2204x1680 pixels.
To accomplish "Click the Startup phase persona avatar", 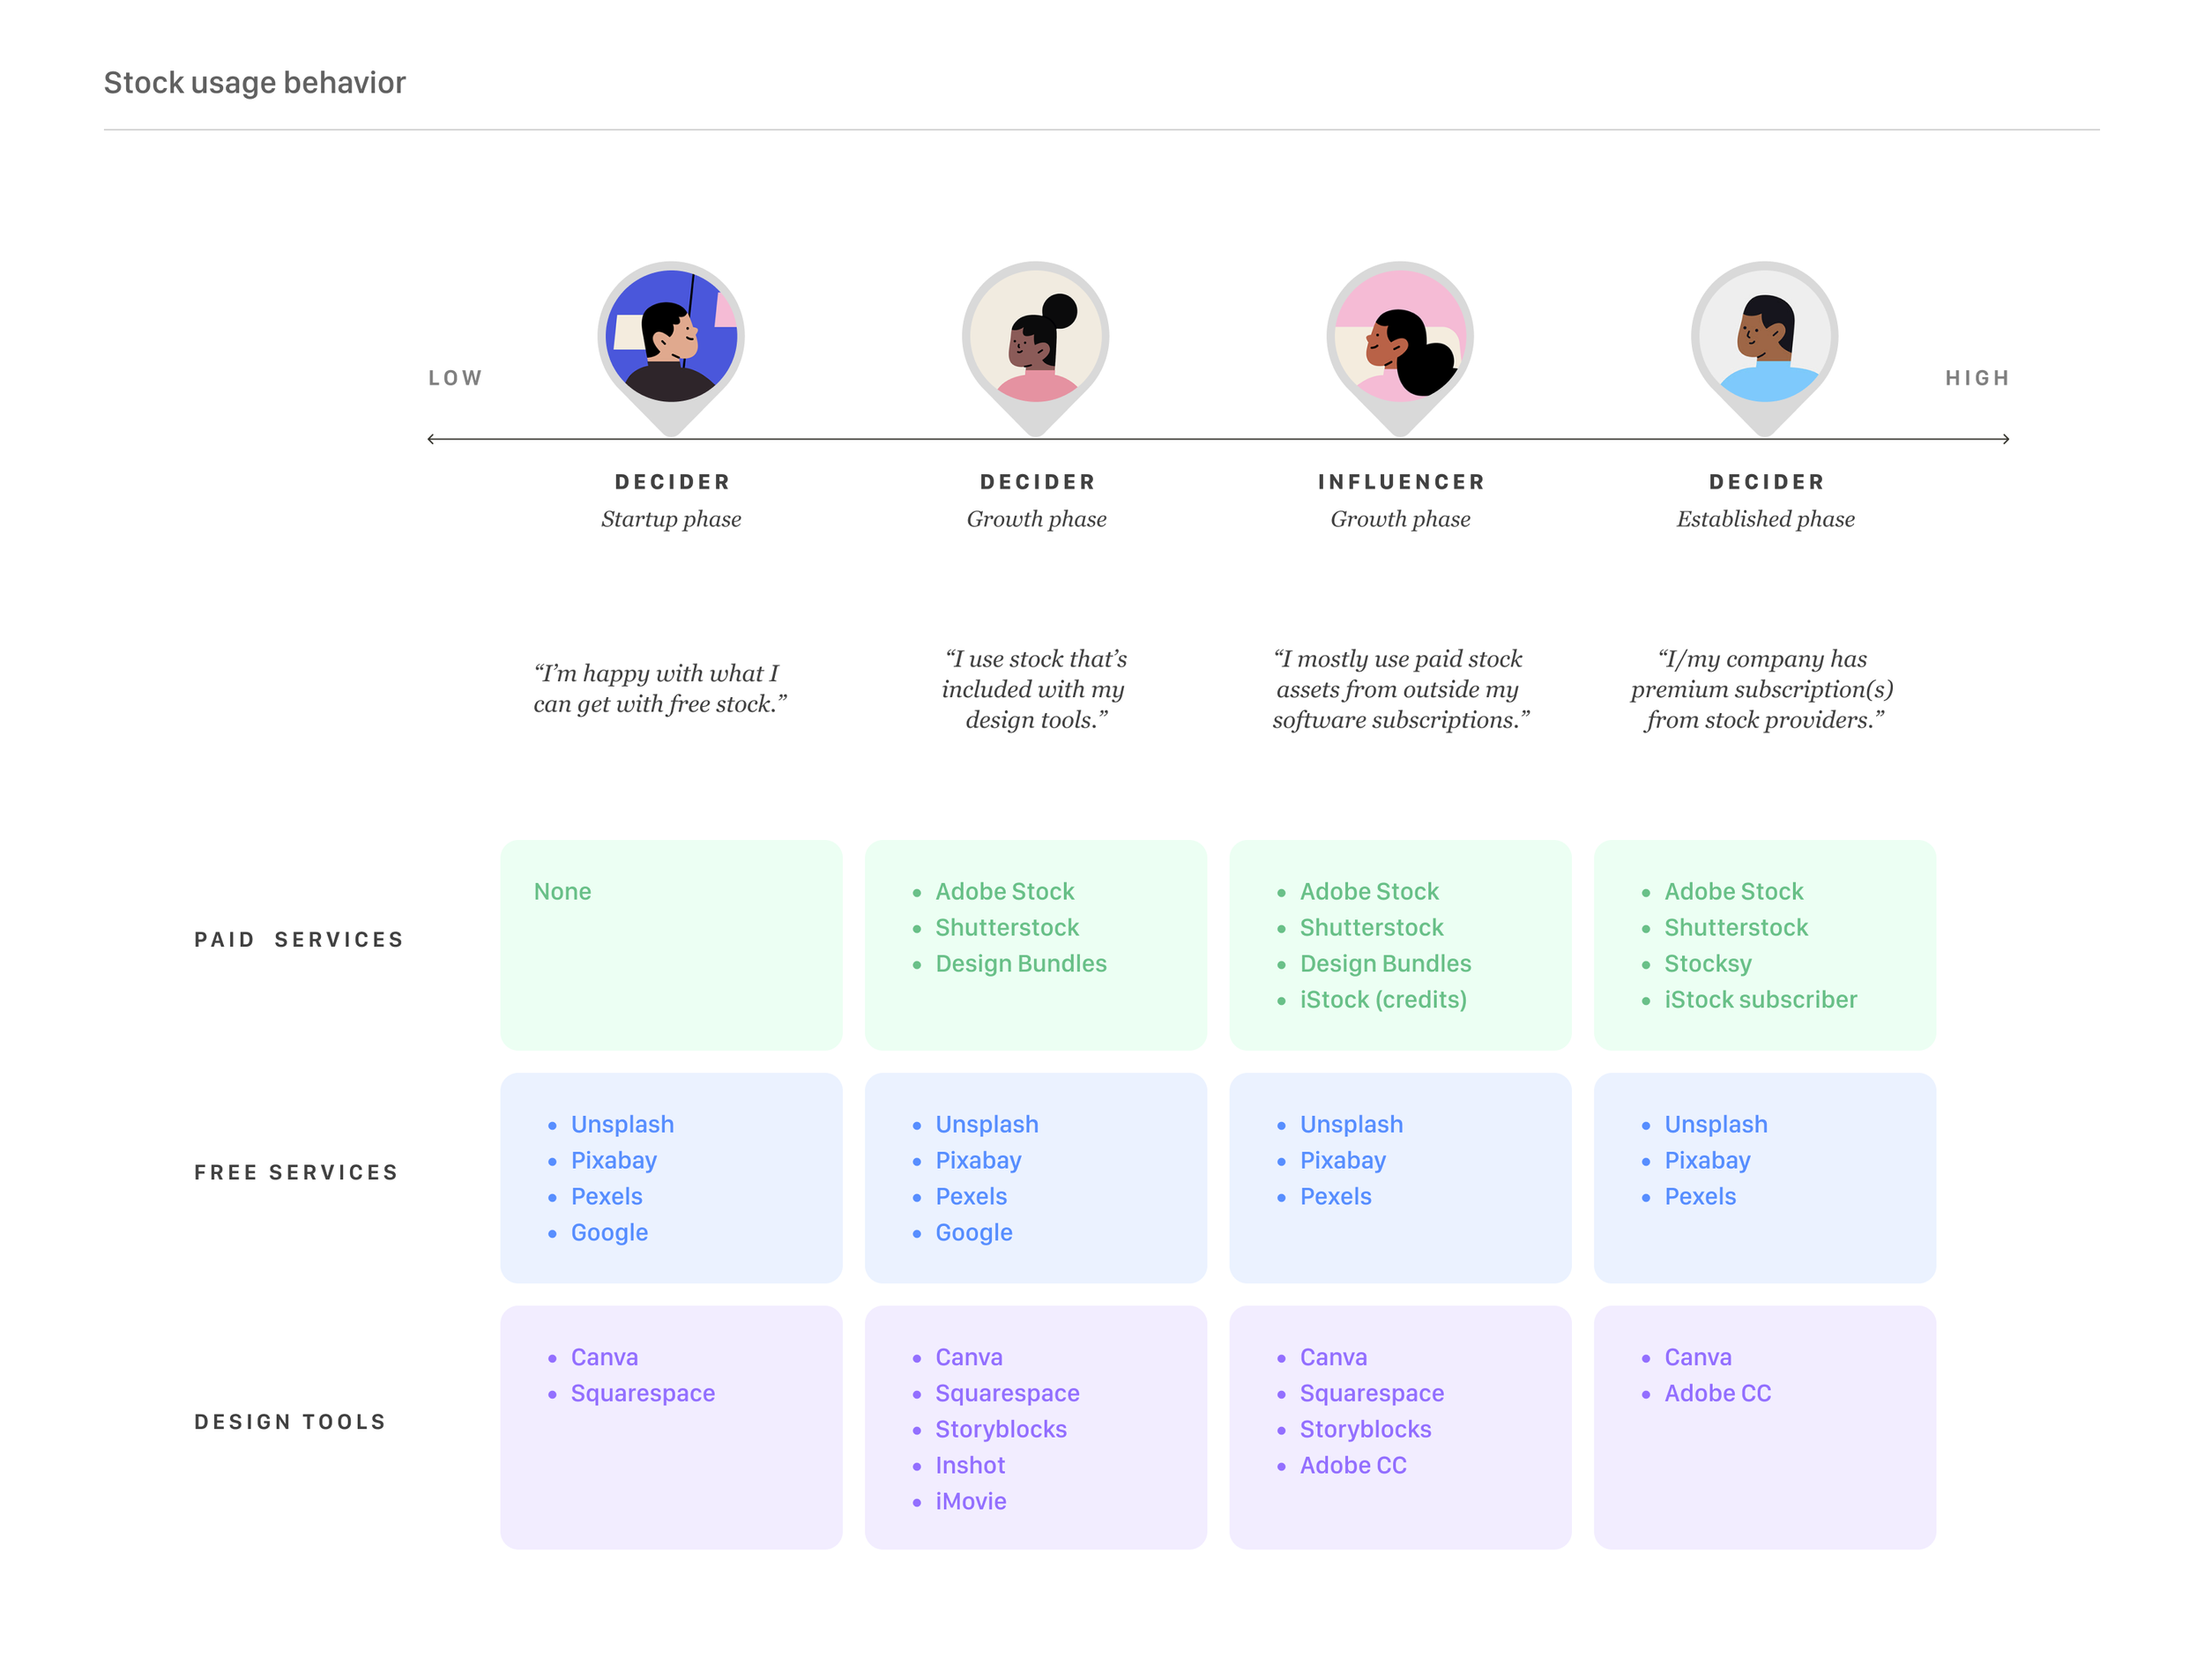I will [x=671, y=336].
